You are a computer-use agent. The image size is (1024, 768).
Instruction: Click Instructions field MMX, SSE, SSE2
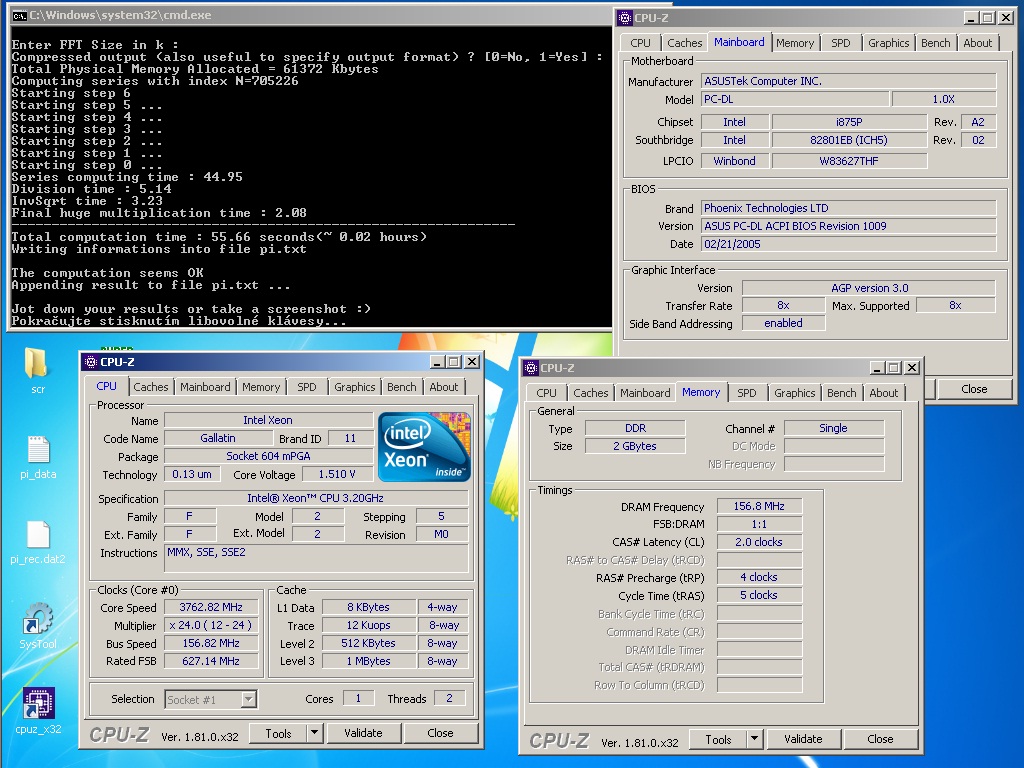click(316, 559)
